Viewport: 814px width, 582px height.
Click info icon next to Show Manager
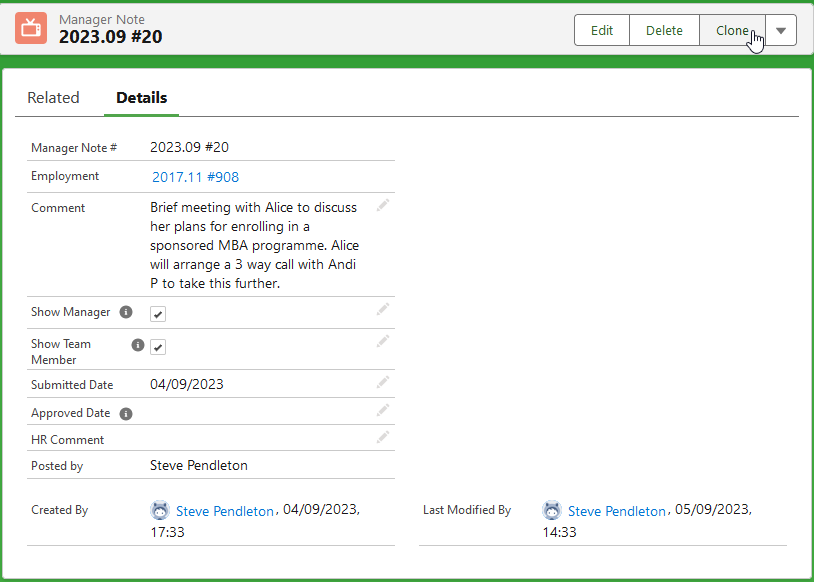coord(126,312)
